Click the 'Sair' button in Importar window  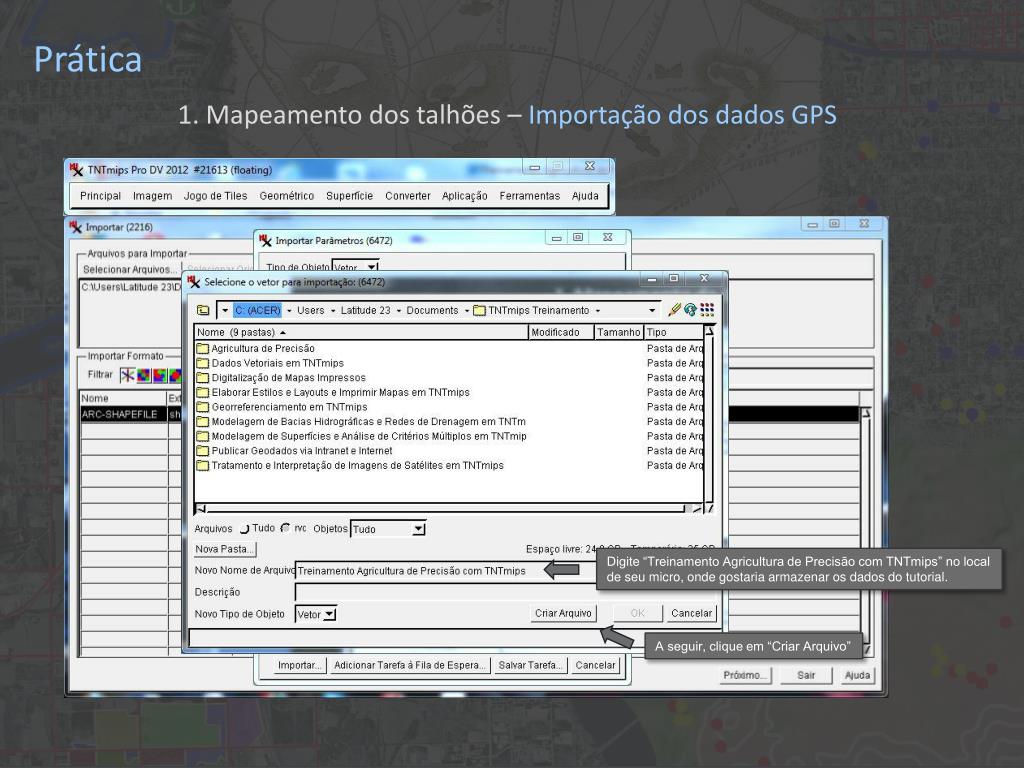pyautogui.click(x=806, y=675)
